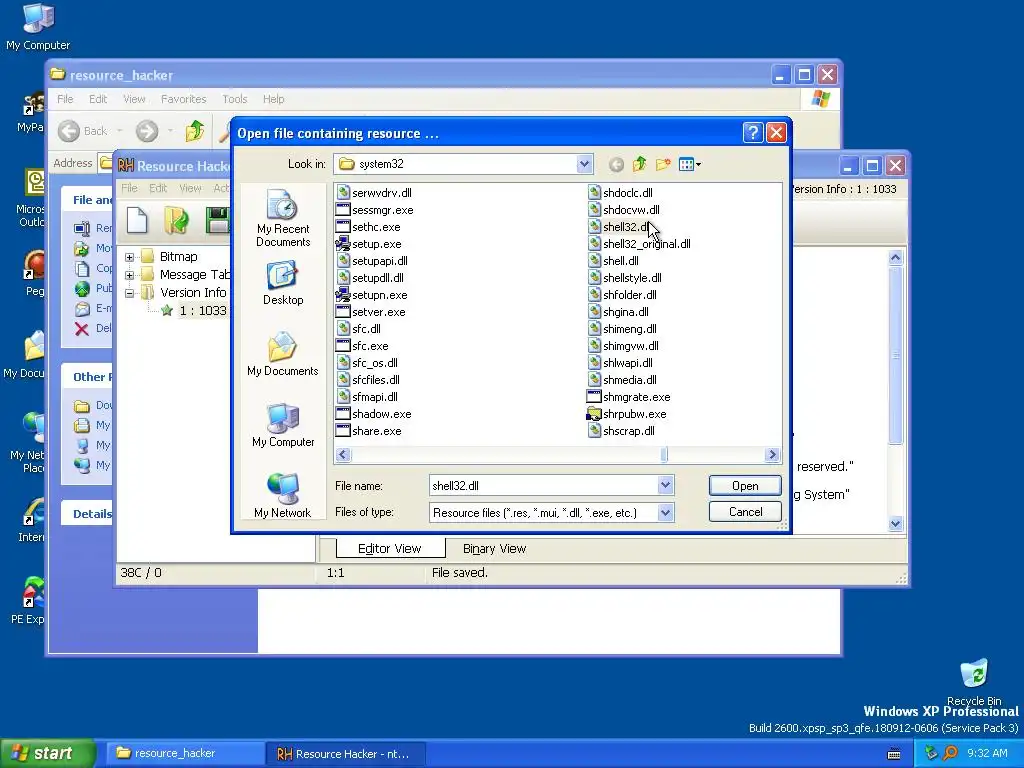Click Resource Hacker editor vertical scrollbar thumb
Image resolution: width=1024 pixels, height=768 pixels.
(895, 355)
